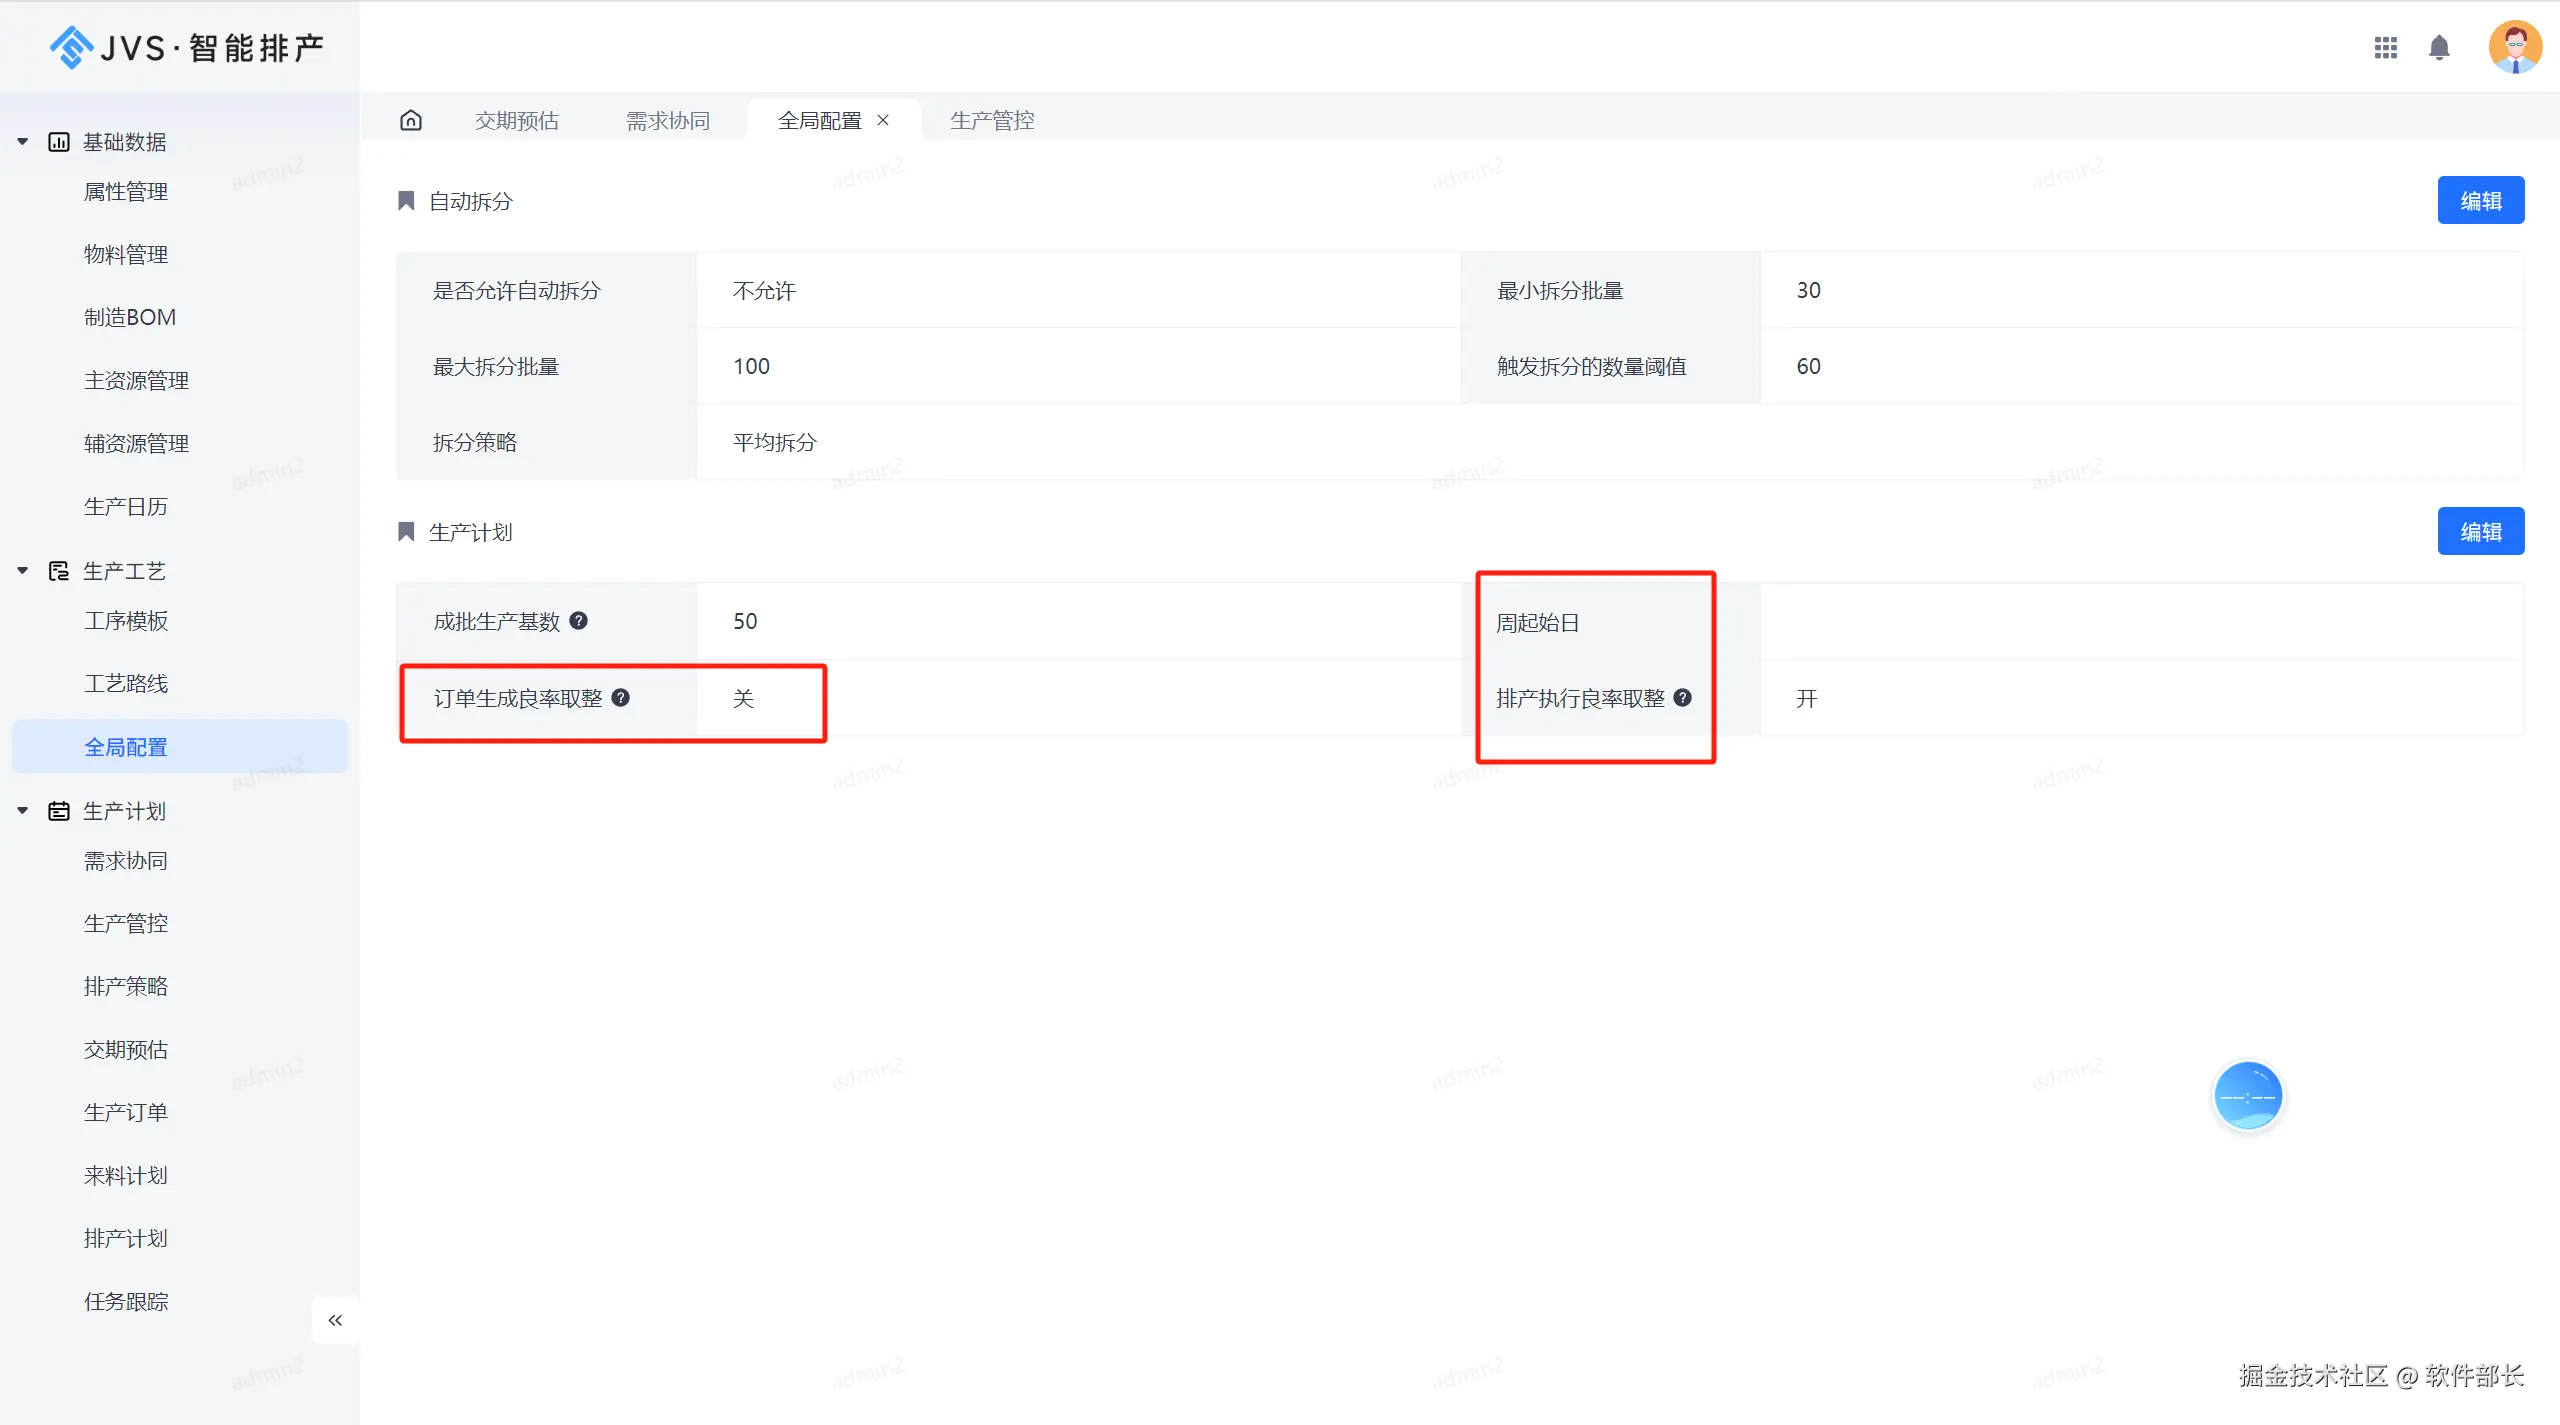Click the JVS 智能排产 logo

coord(187,47)
